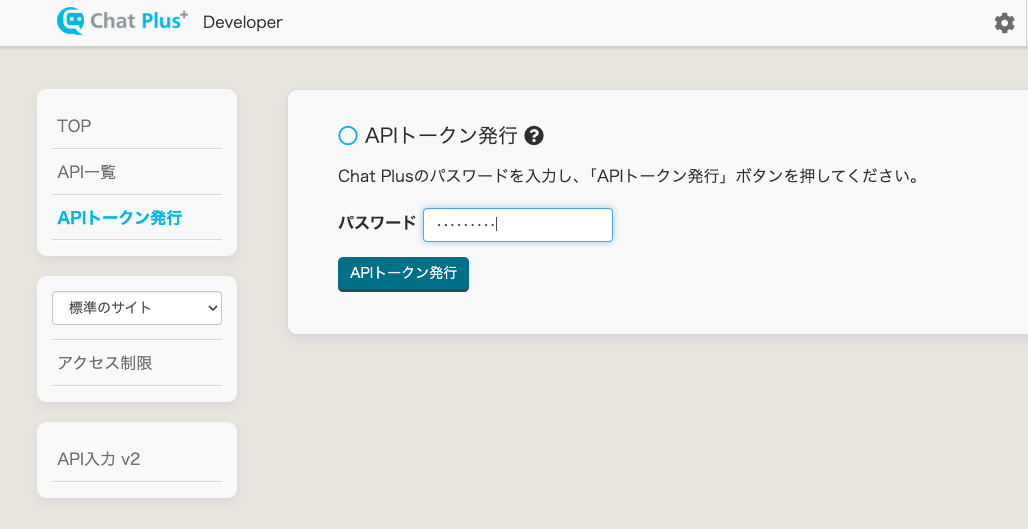Open the API入力 v2 sidebar item
1028x529 pixels.
coord(99,459)
